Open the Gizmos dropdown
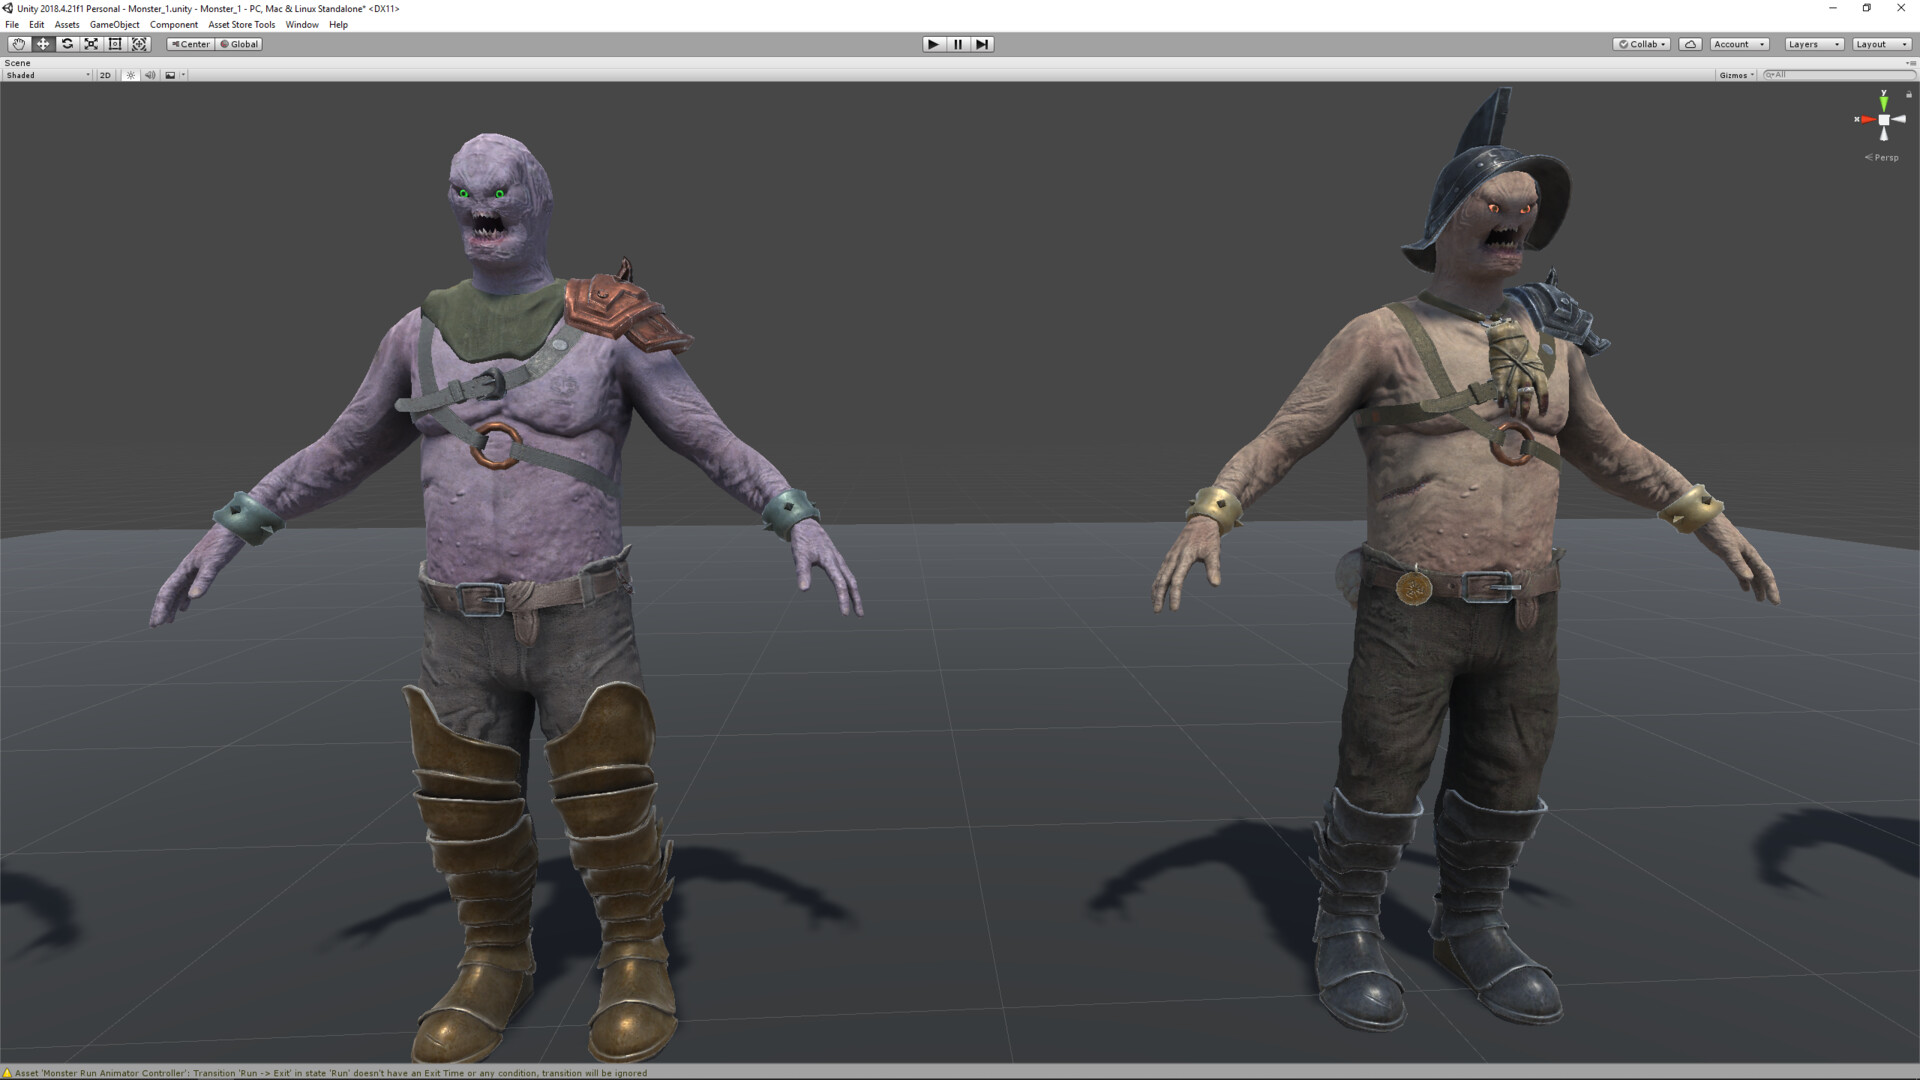The image size is (1920, 1080). coord(1737,75)
